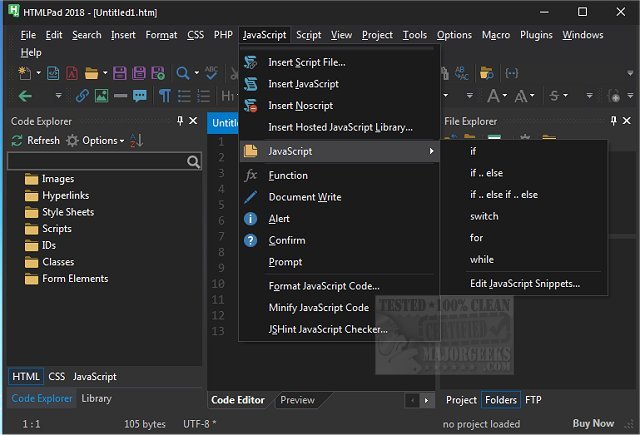This screenshot has width=640, height=435.
Task: Click the Code Explorer search field
Action: pos(96,161)
